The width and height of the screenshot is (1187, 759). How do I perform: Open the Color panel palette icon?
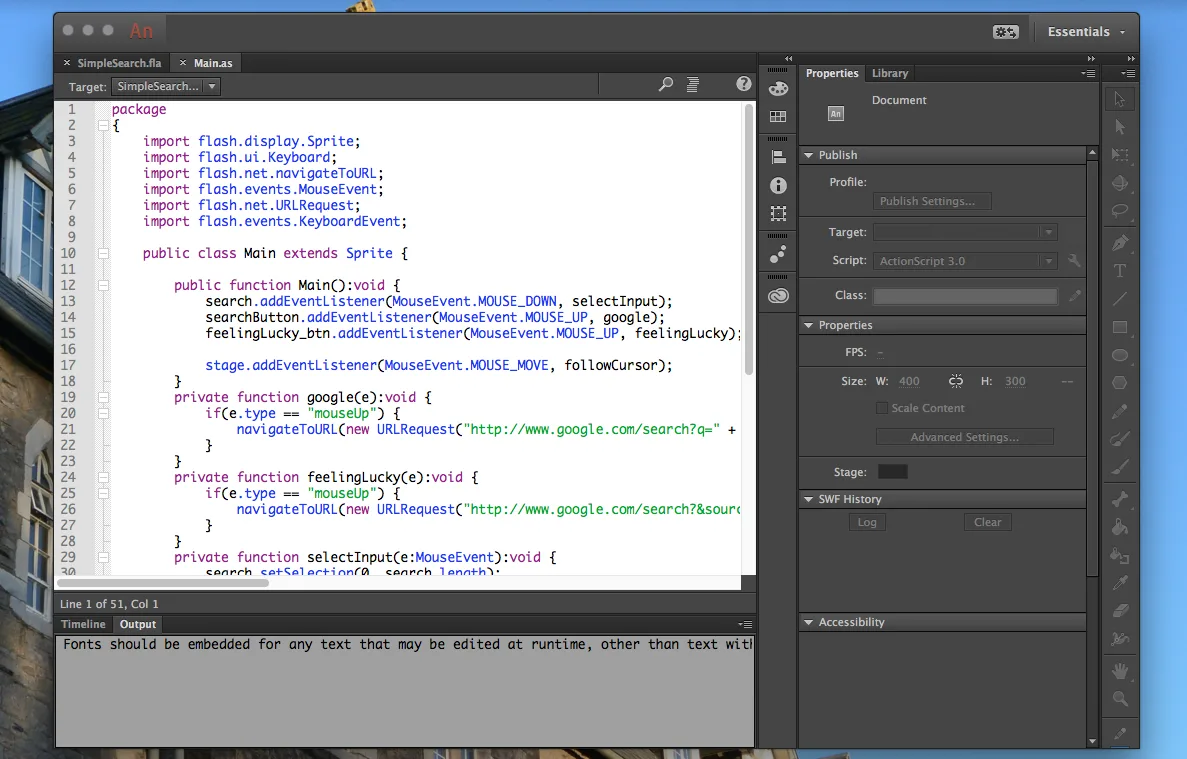778,89
